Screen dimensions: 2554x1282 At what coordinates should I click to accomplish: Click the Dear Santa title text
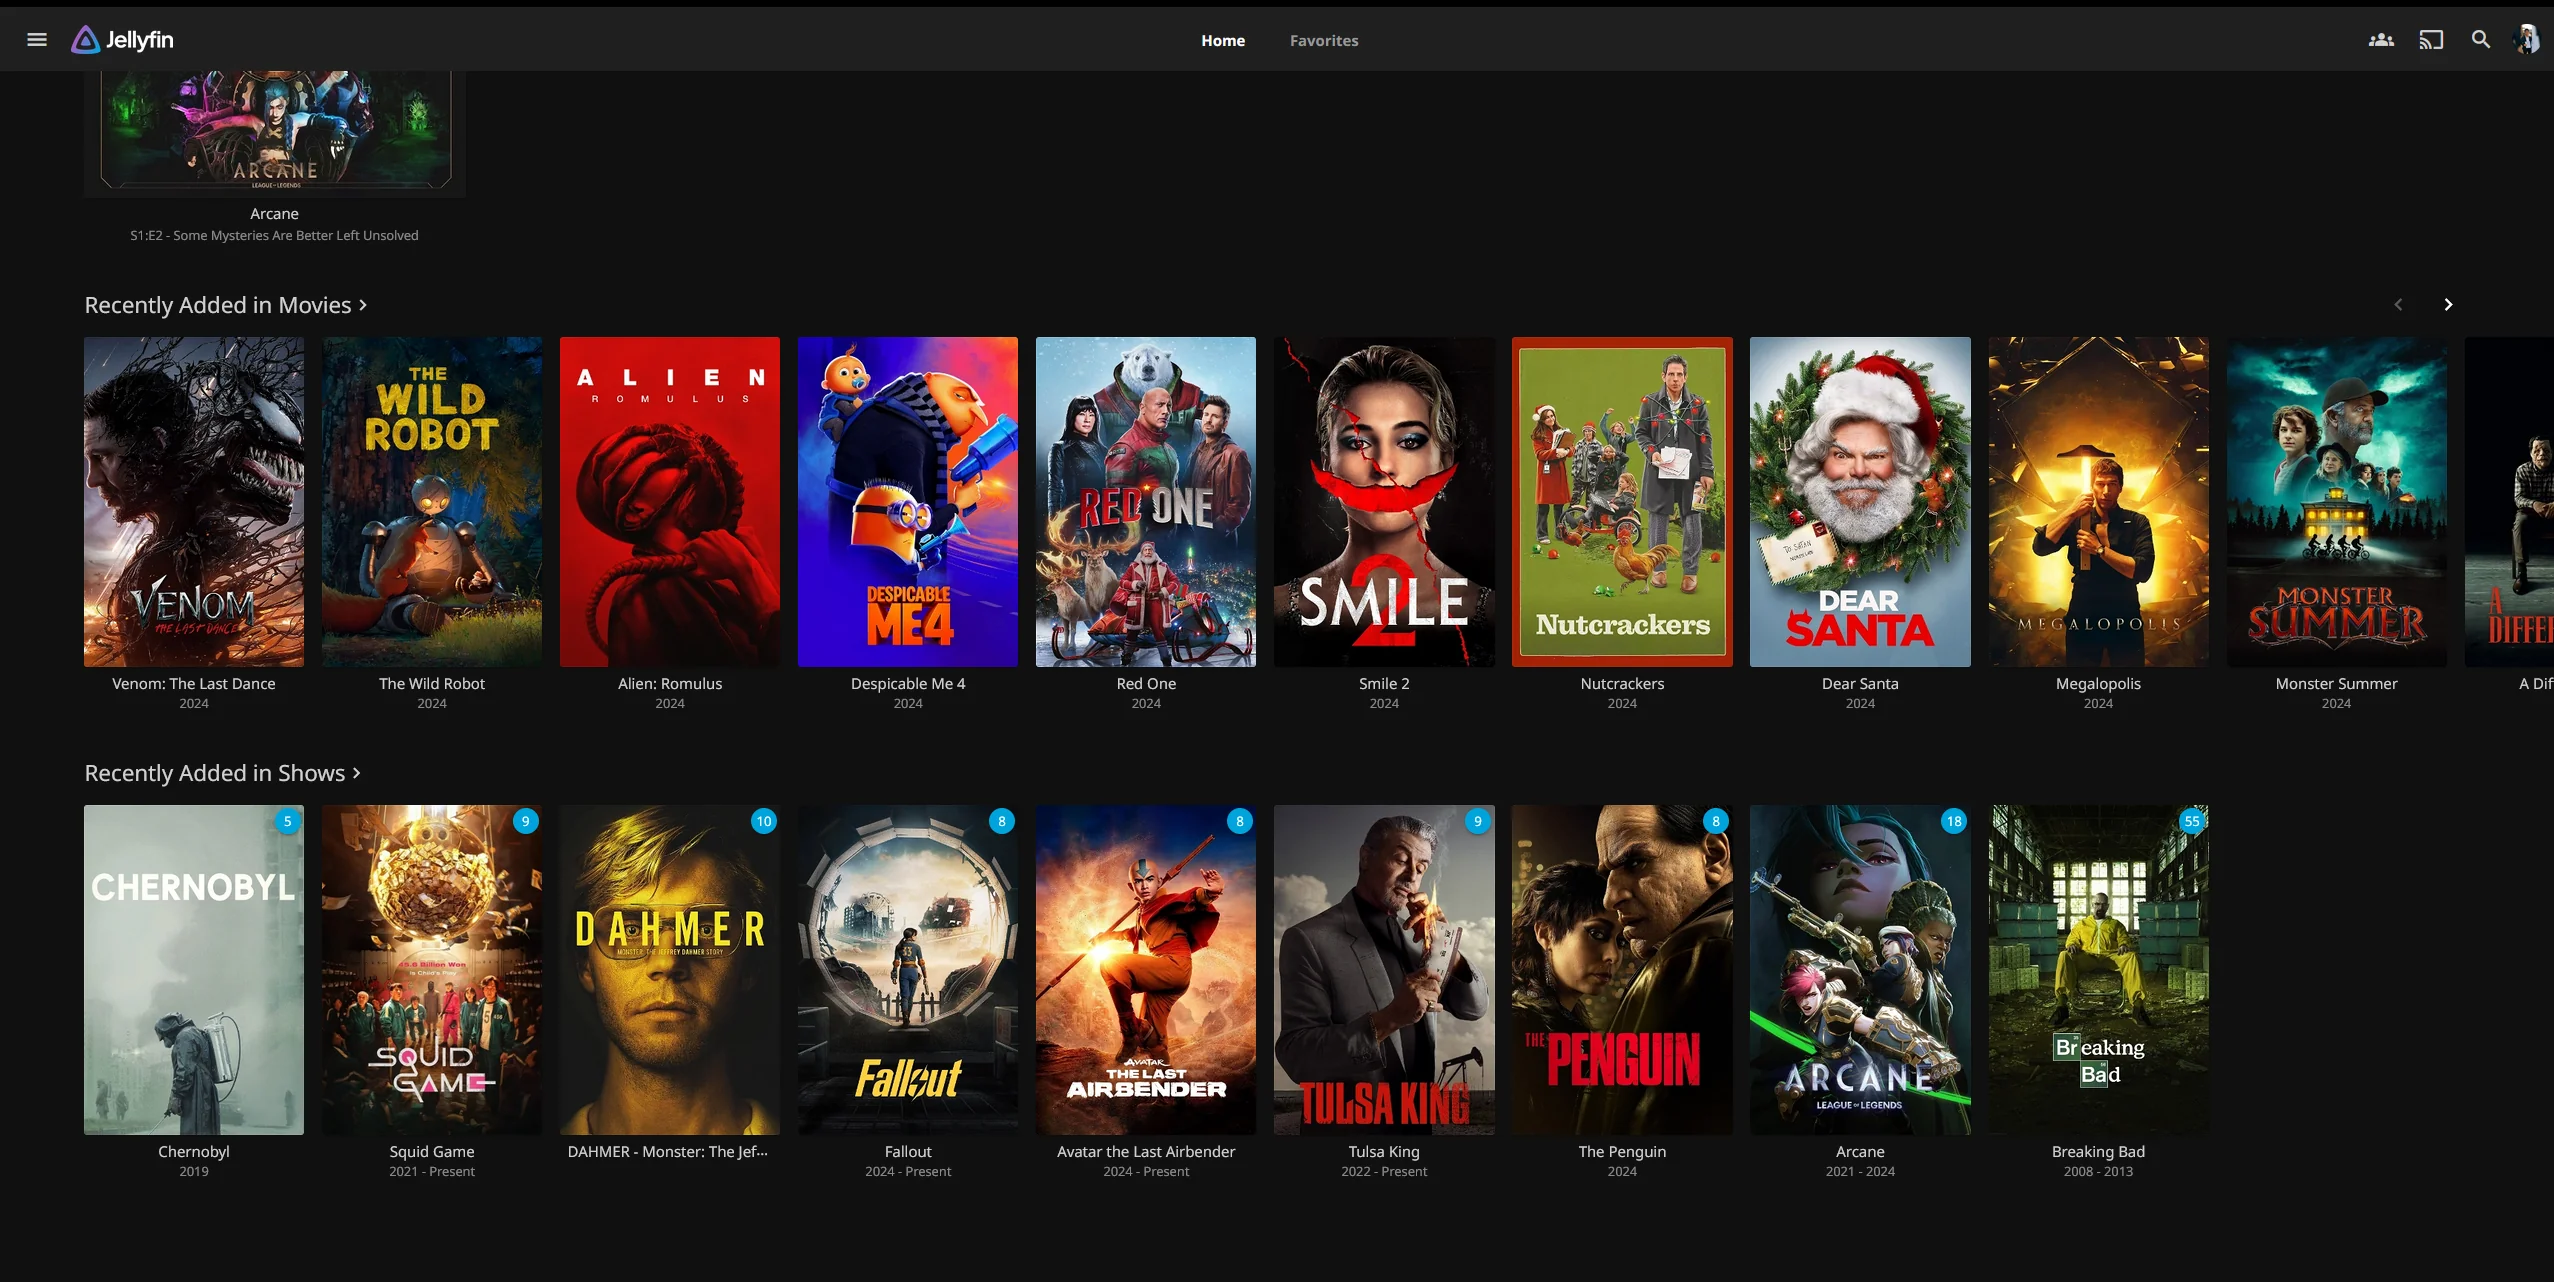pos(1860,684)
